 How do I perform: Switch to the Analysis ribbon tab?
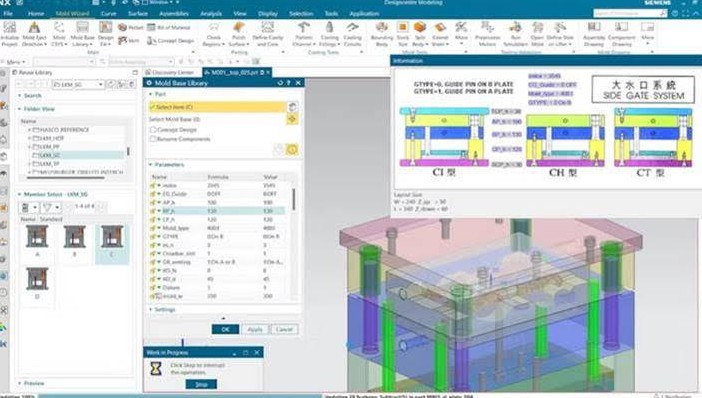coord(211,13)
